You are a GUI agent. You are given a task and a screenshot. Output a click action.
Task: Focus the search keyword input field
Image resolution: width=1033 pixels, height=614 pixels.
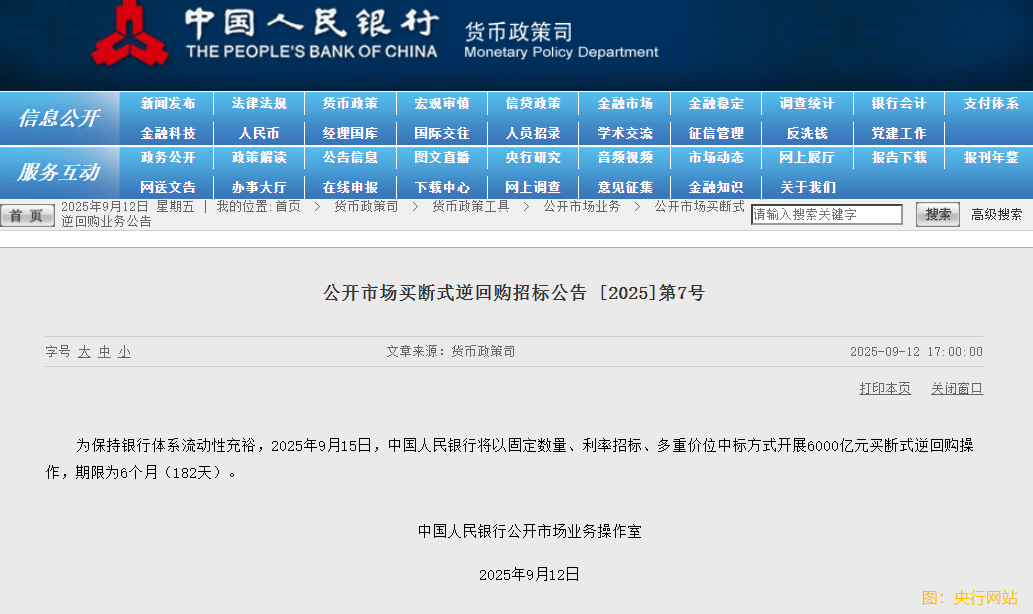point(827,214)
